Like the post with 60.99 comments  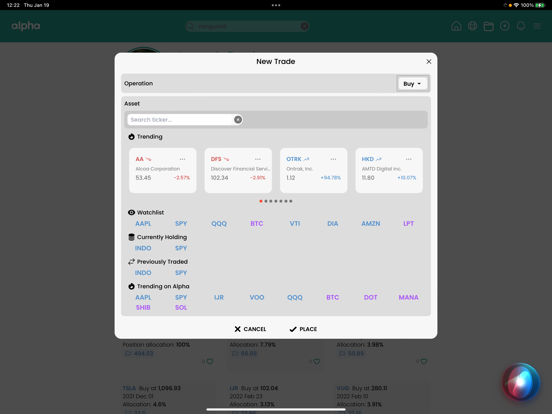(317, 362)
